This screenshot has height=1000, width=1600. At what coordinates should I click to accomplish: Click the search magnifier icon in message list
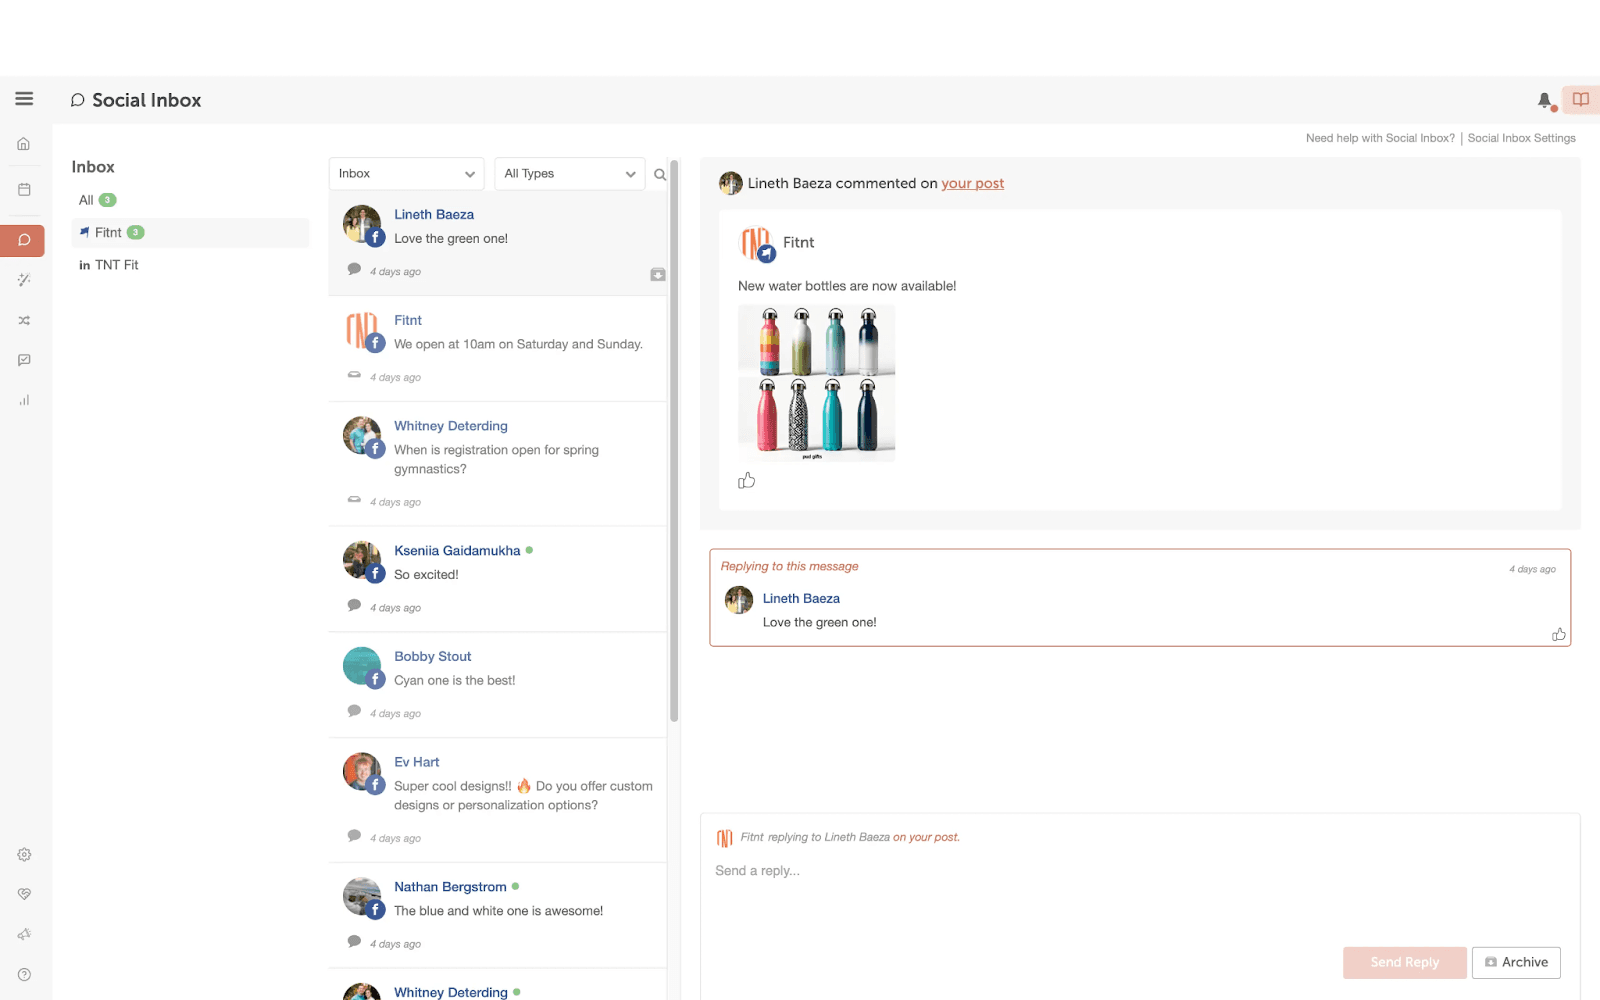(660, 174)
